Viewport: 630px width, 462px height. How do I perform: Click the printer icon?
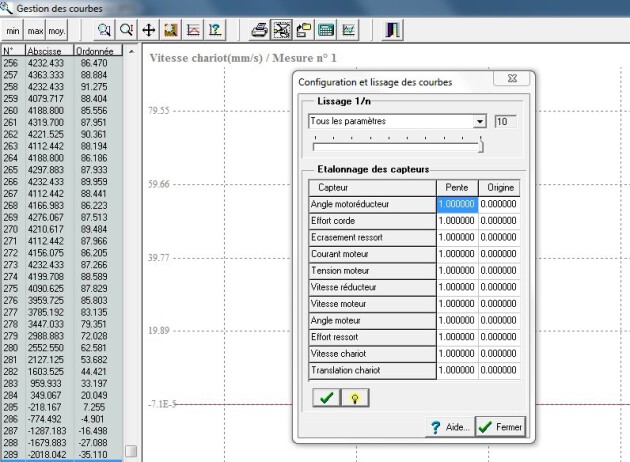pyautogui.click(x=260, y=30)
